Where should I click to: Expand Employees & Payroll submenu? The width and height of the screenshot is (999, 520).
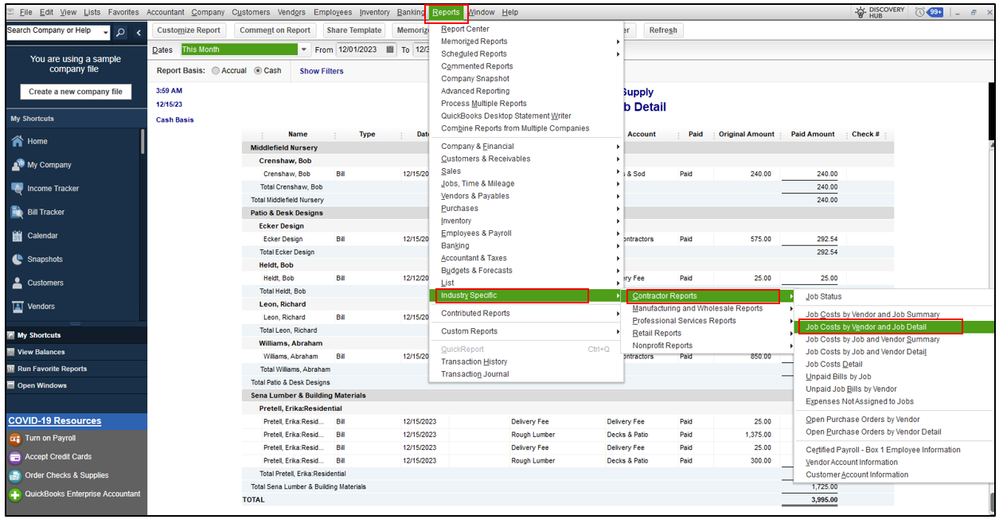[617, 233]
